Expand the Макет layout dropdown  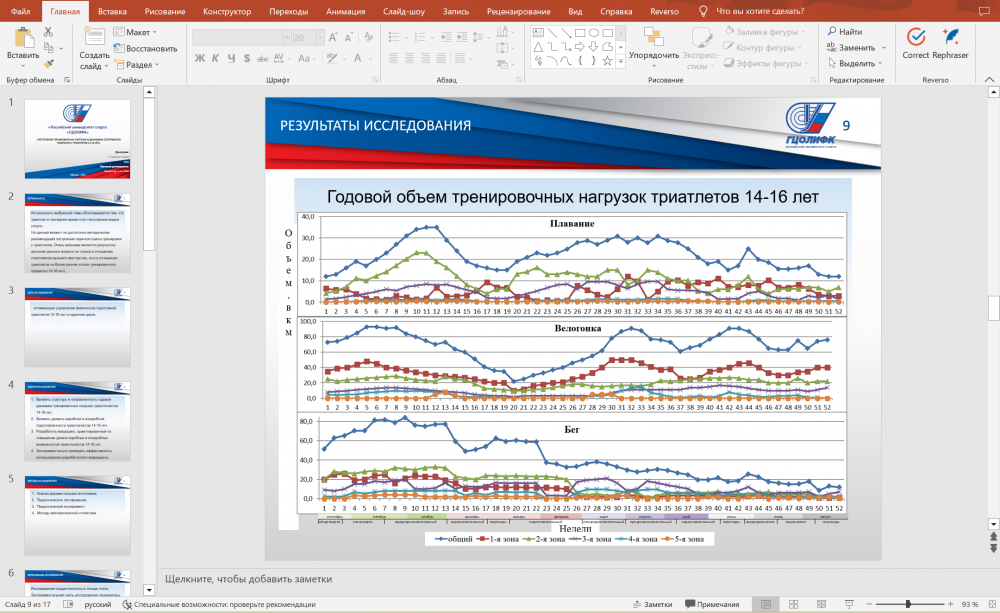point(138,32)
